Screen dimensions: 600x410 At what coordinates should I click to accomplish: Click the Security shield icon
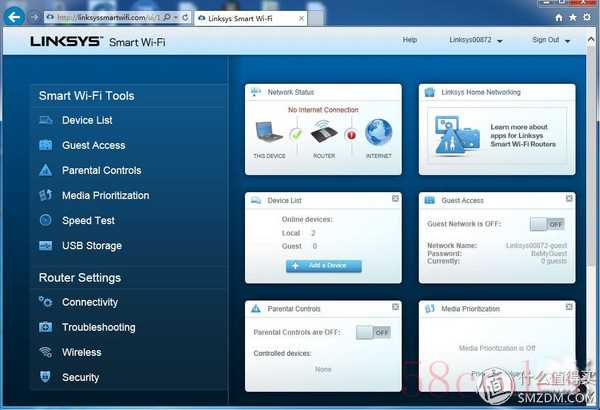pyautogui.click(x=45, y=377)
